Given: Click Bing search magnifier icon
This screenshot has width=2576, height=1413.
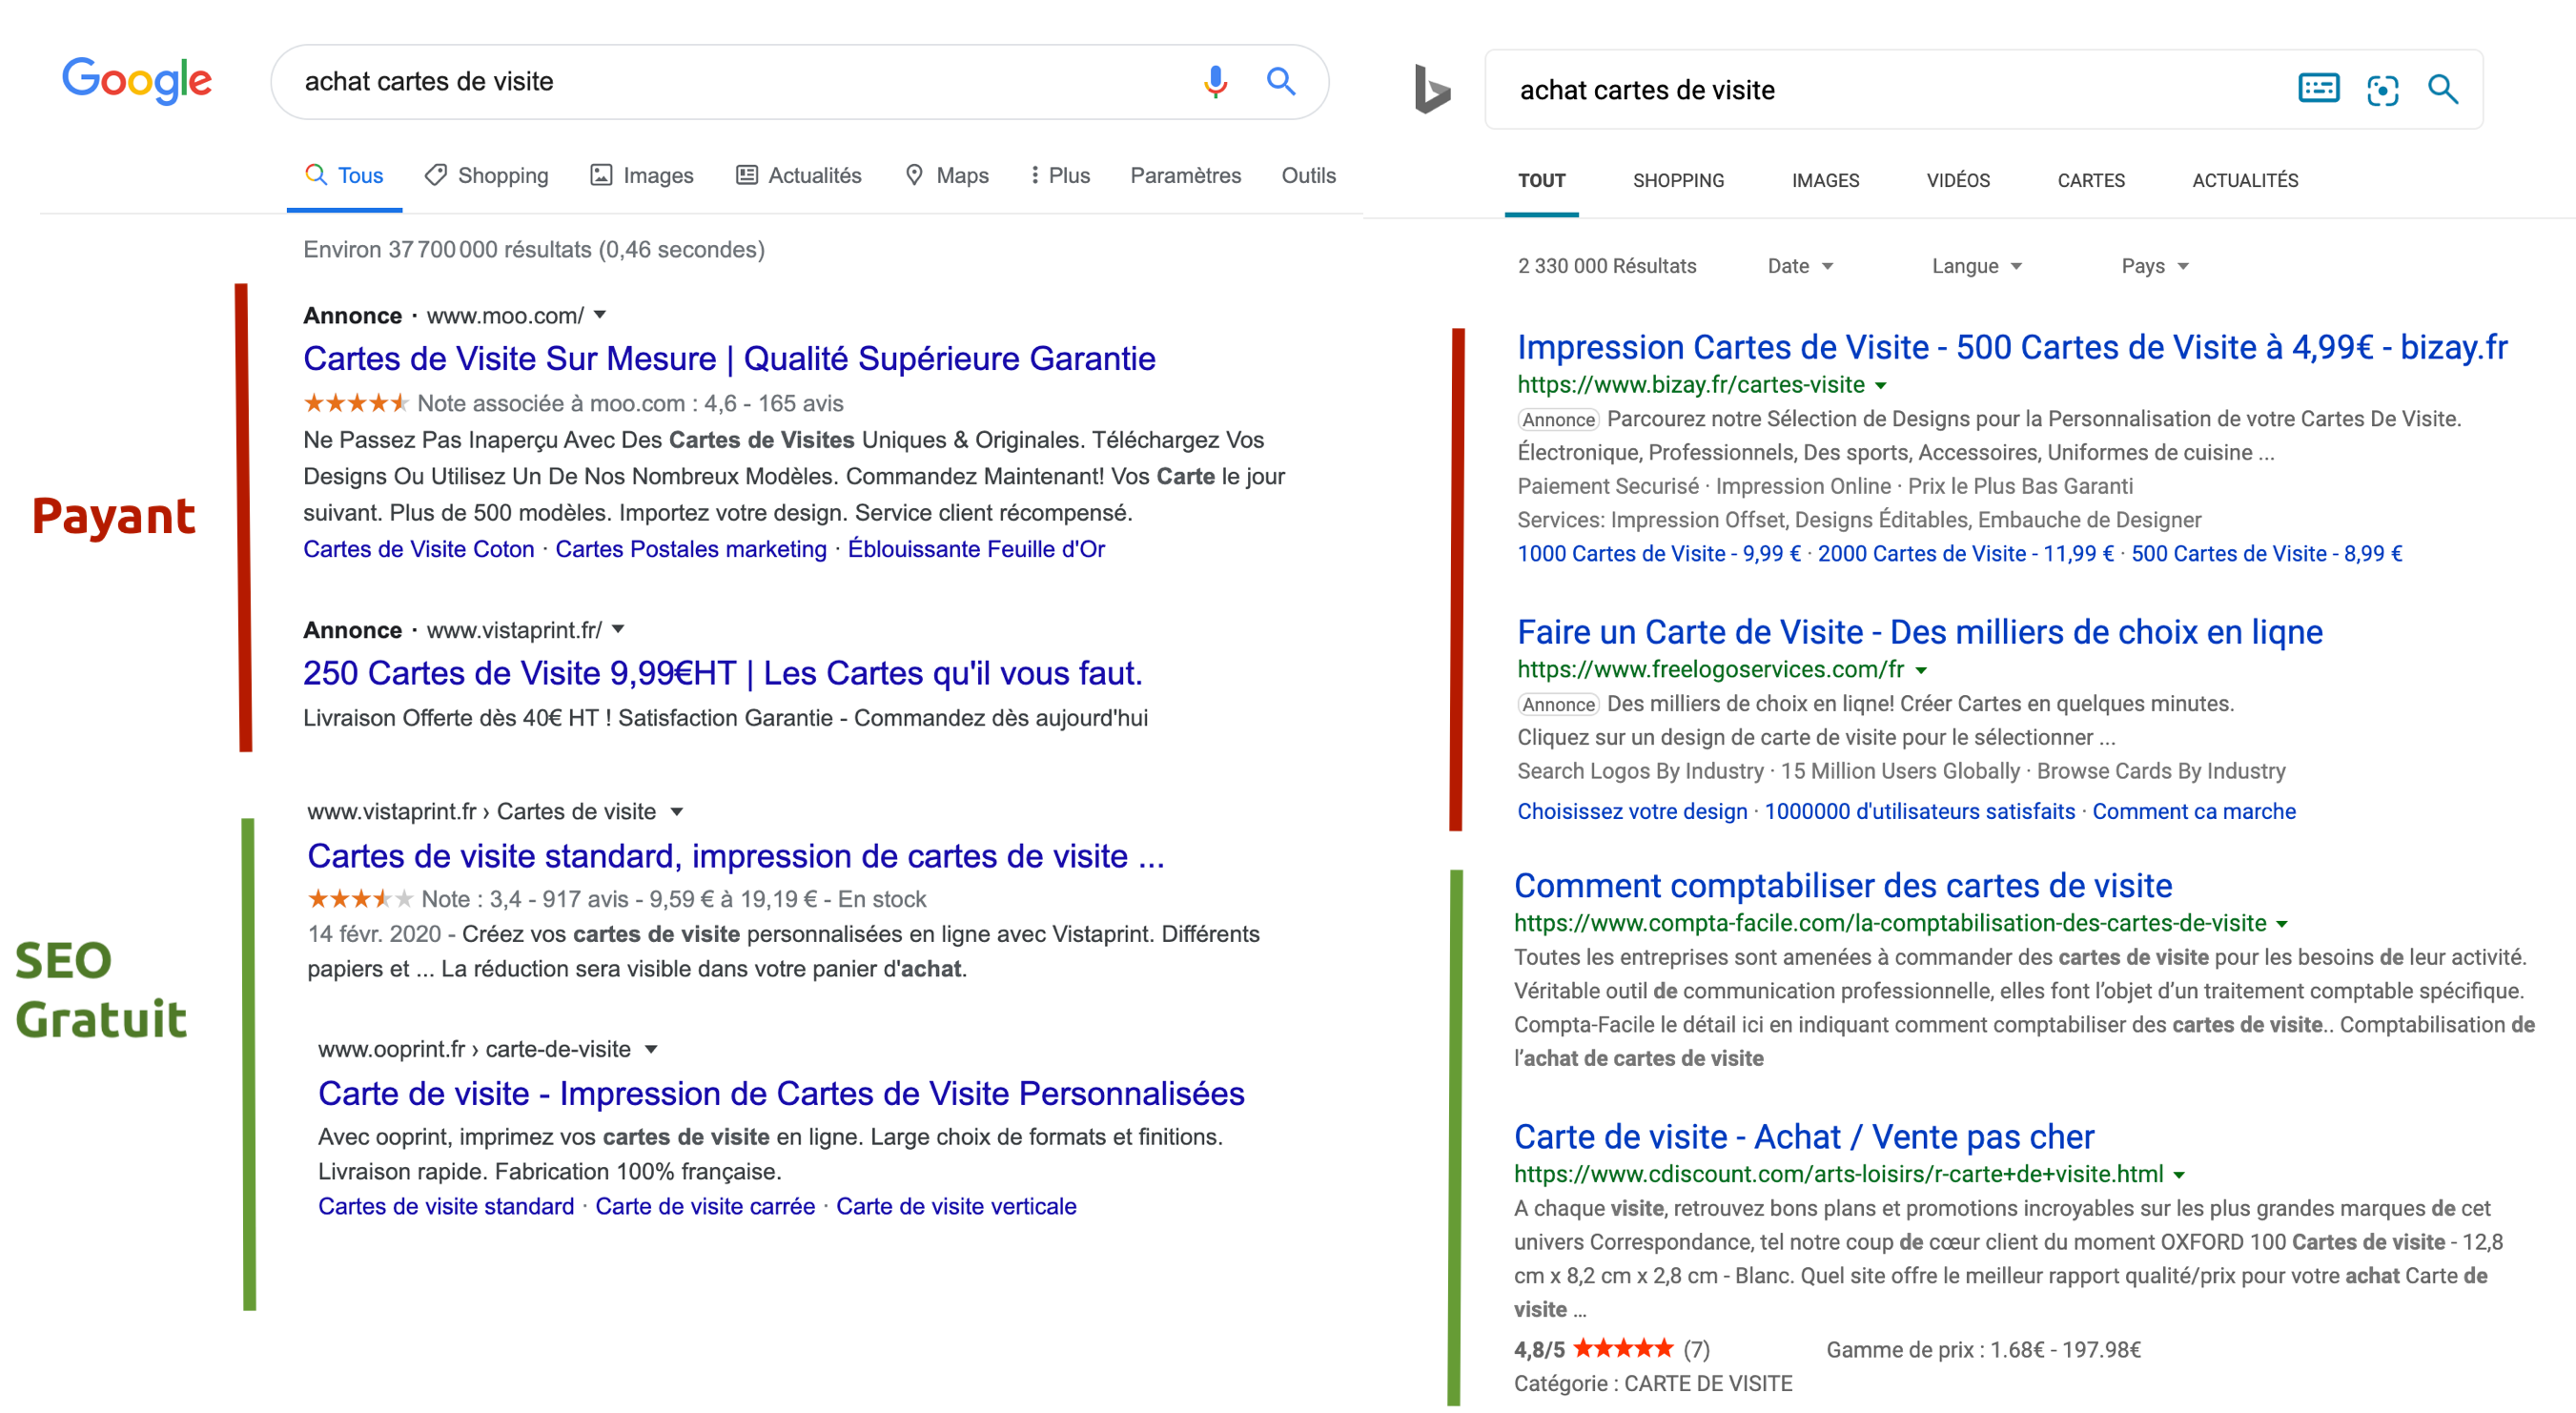Looking at the screenshot, I should coord(2443,89).
